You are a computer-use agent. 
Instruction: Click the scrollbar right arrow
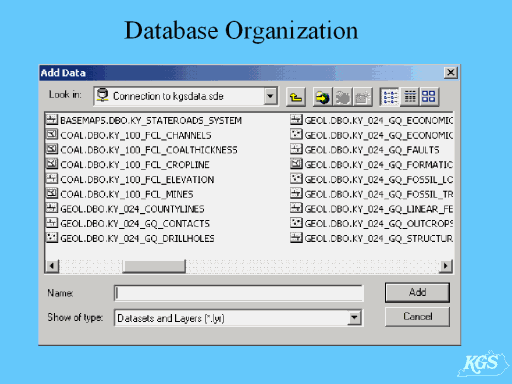[446, 266]
